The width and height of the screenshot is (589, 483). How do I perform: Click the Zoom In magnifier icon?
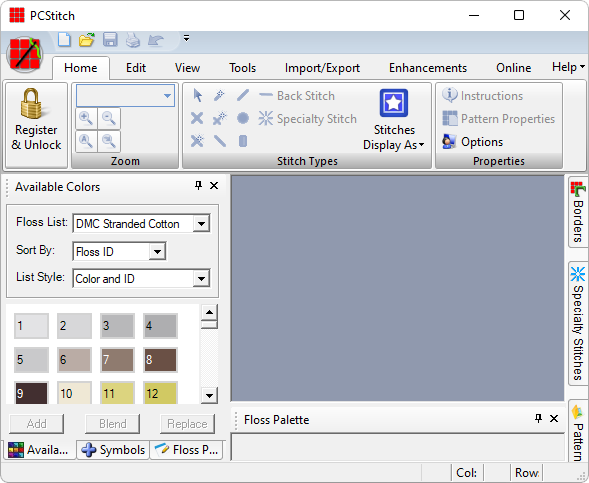(86, 119)
